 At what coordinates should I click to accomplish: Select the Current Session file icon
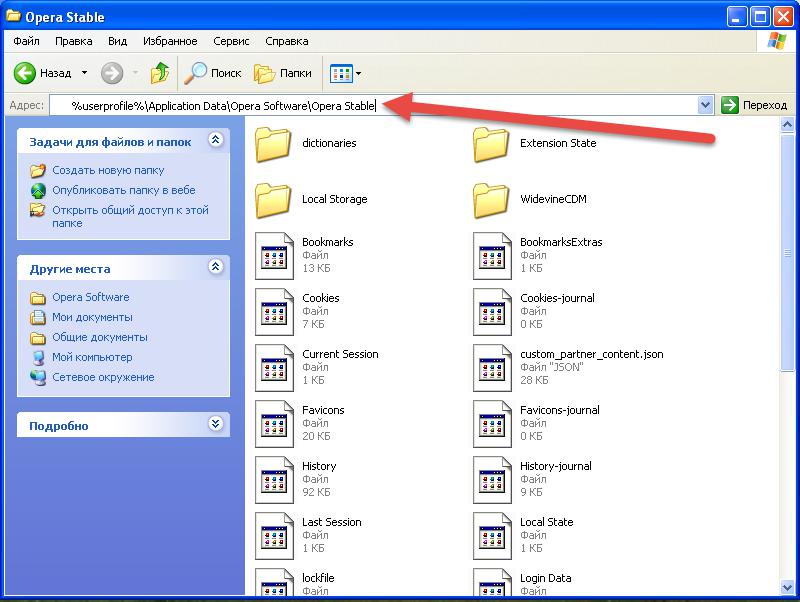(x=274, y=368)
